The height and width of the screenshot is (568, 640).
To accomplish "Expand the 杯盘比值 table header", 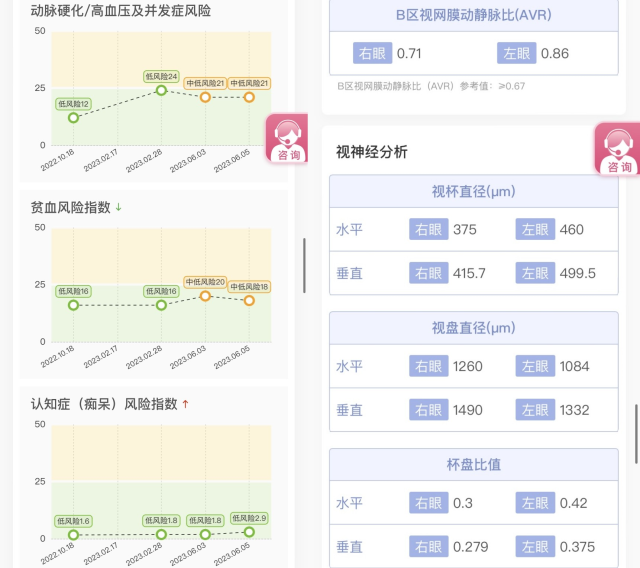I will 473,465.
